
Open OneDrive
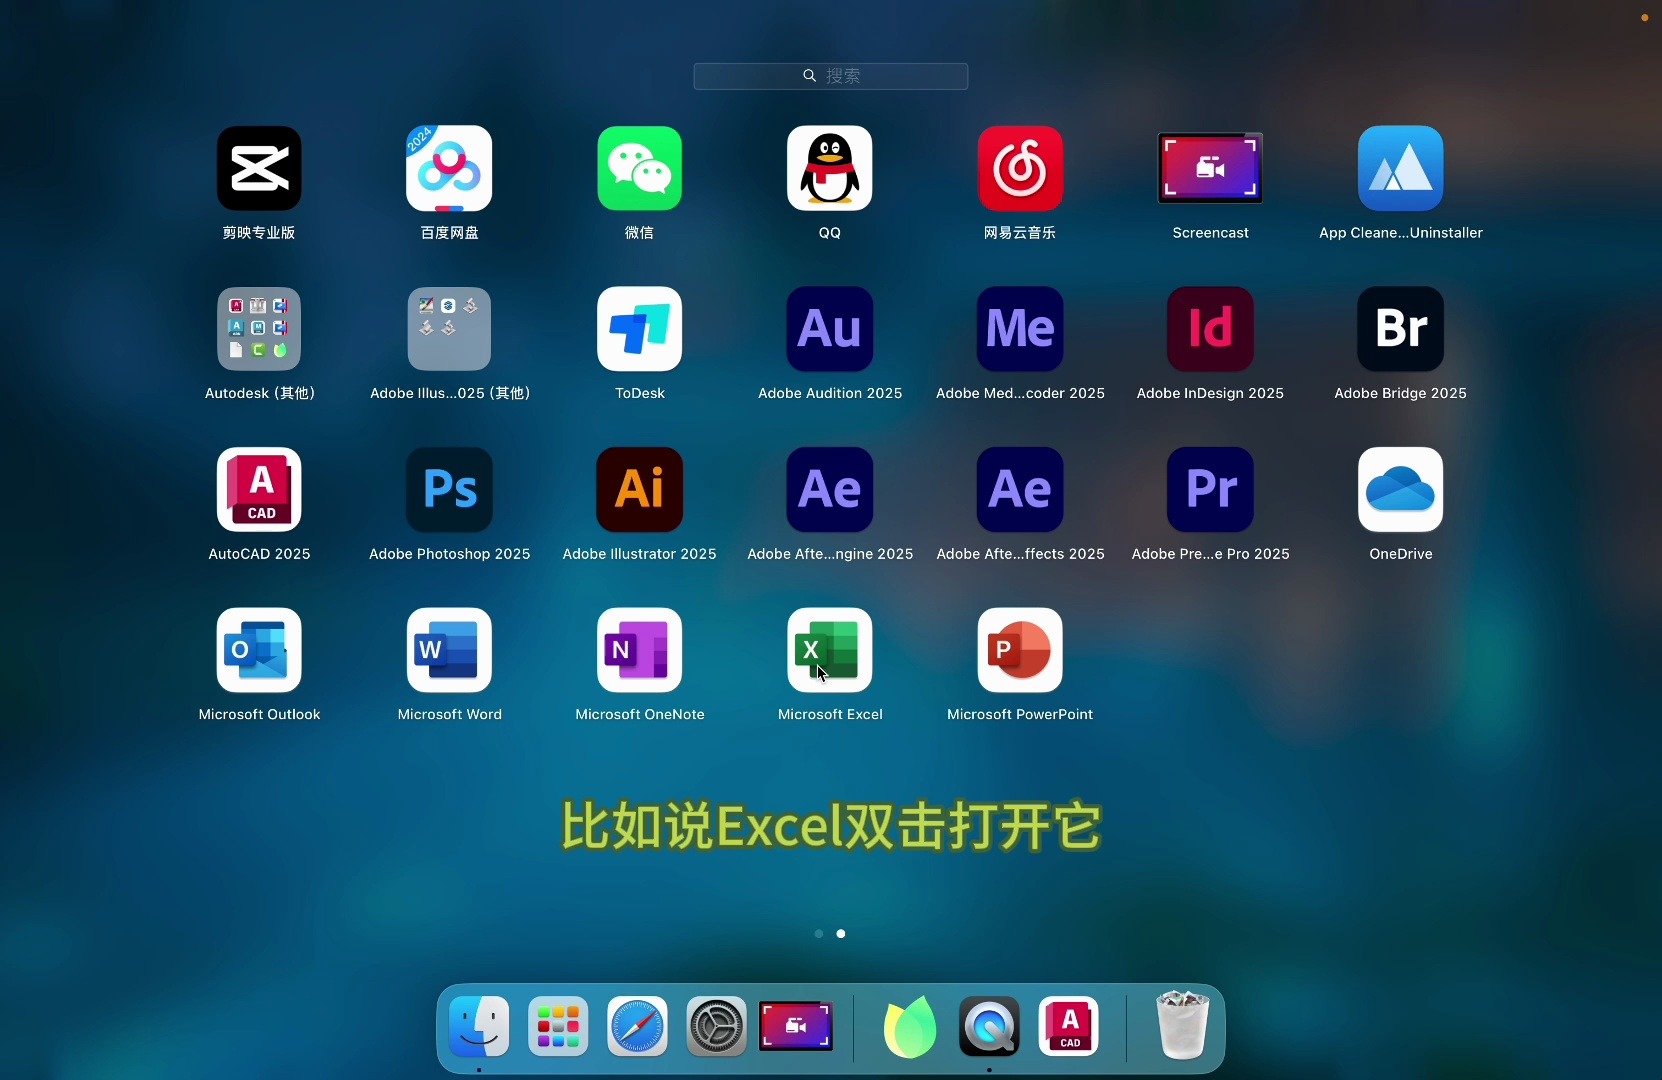(1401, 490)
